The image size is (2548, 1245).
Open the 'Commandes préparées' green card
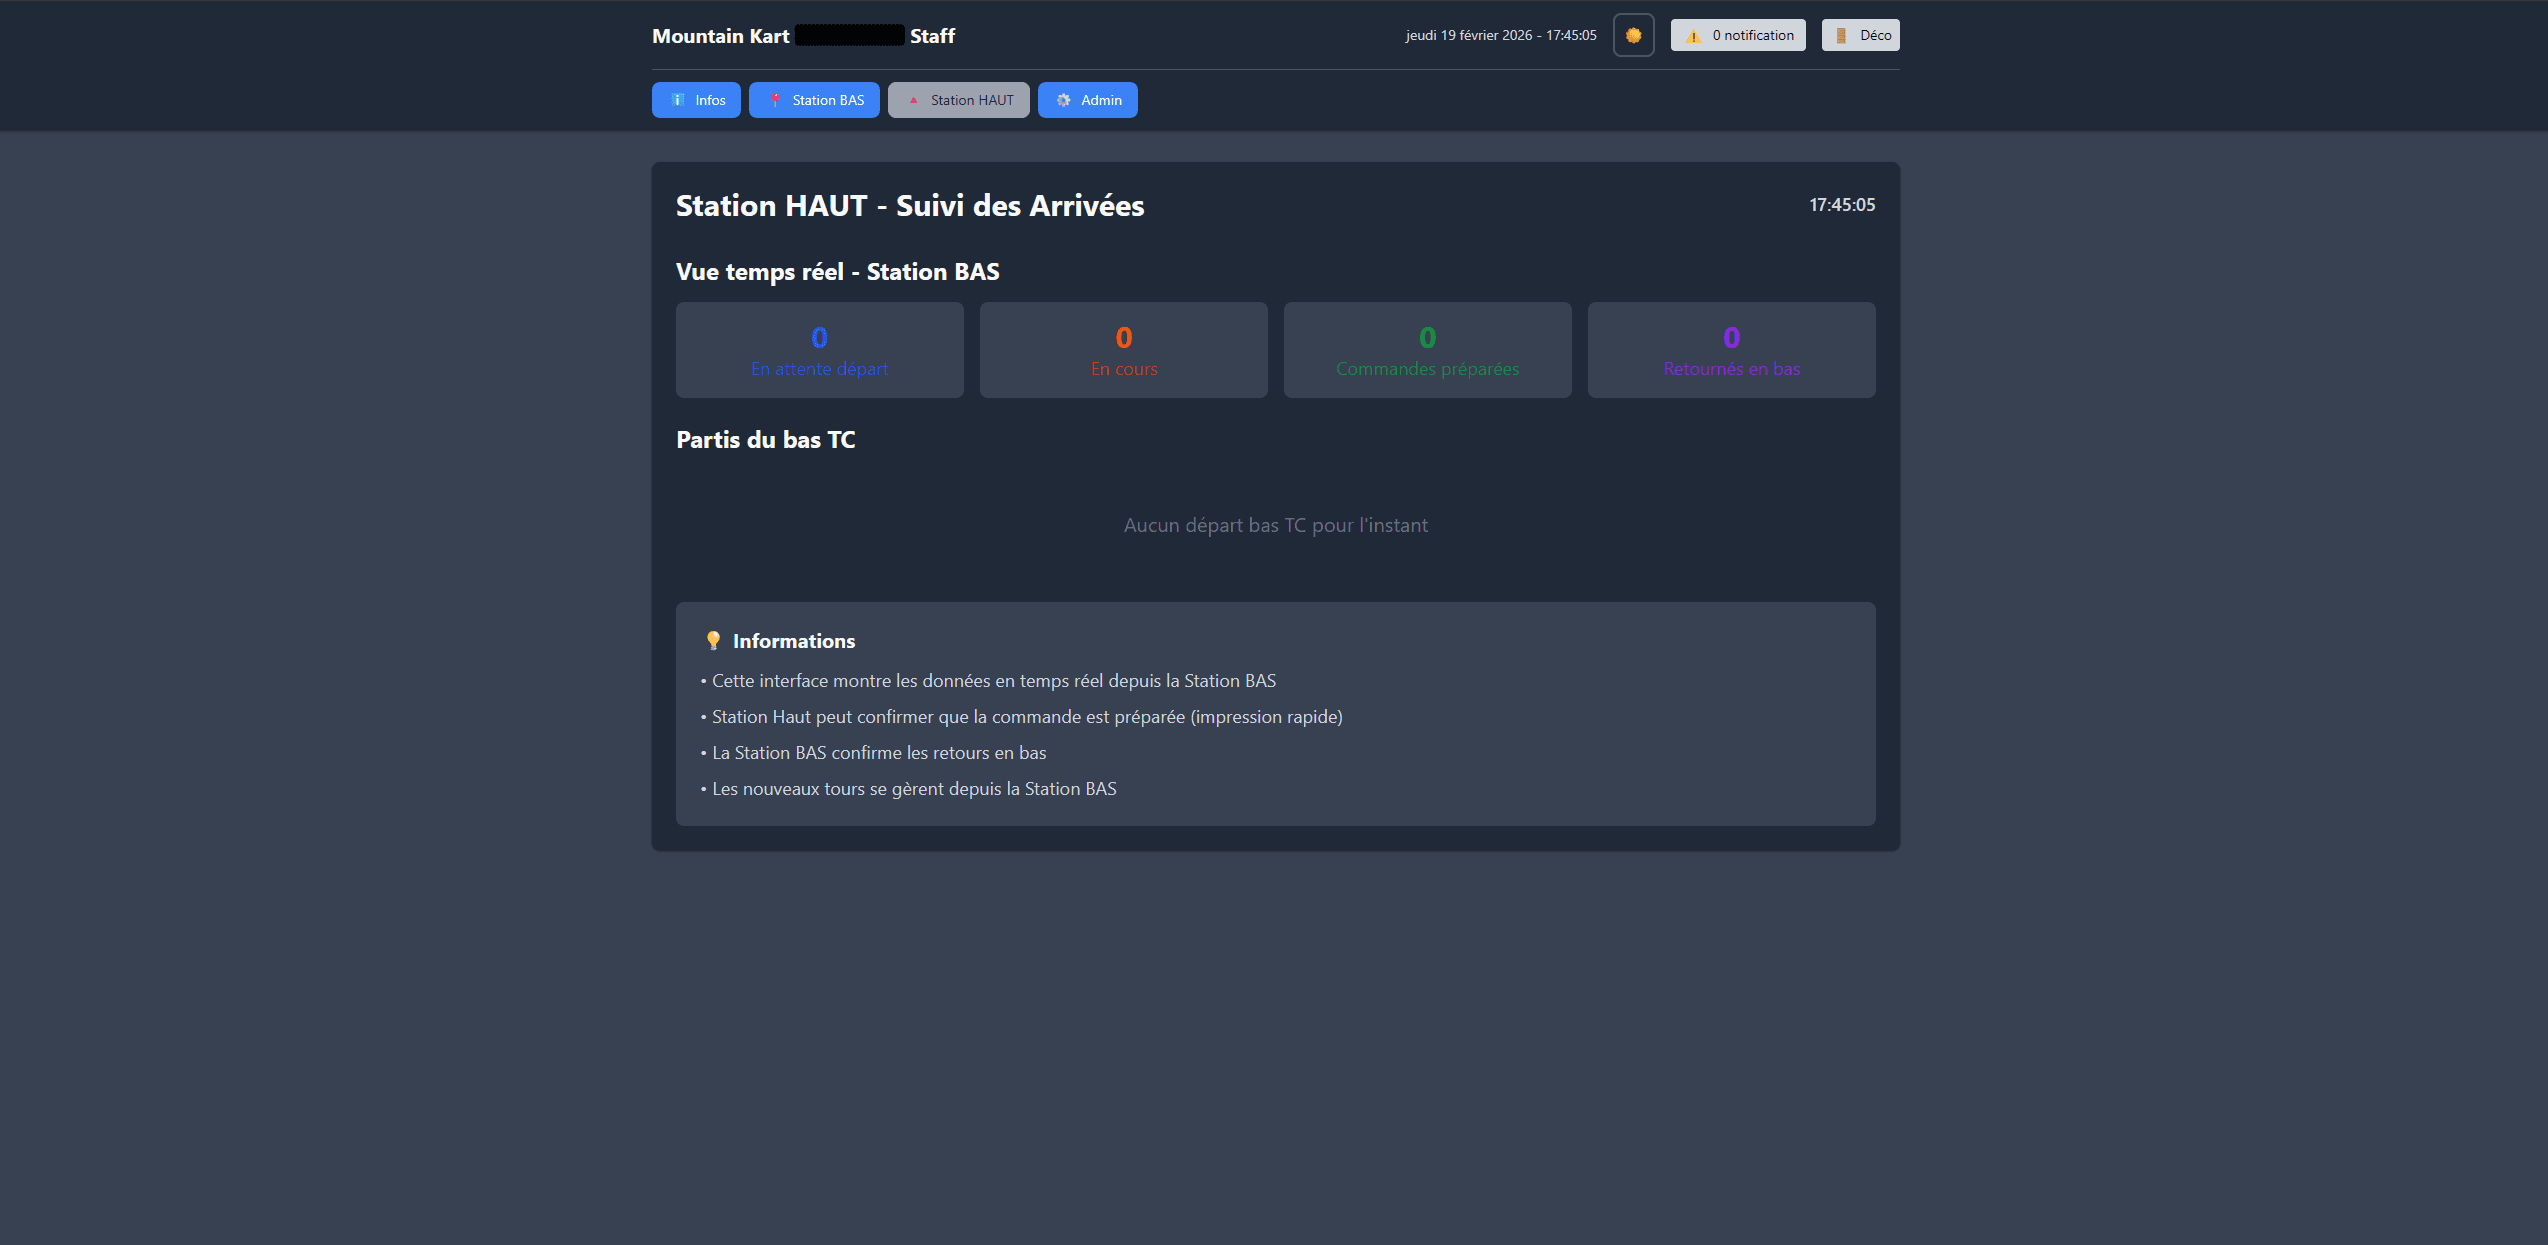click(x=1427, y=350)
